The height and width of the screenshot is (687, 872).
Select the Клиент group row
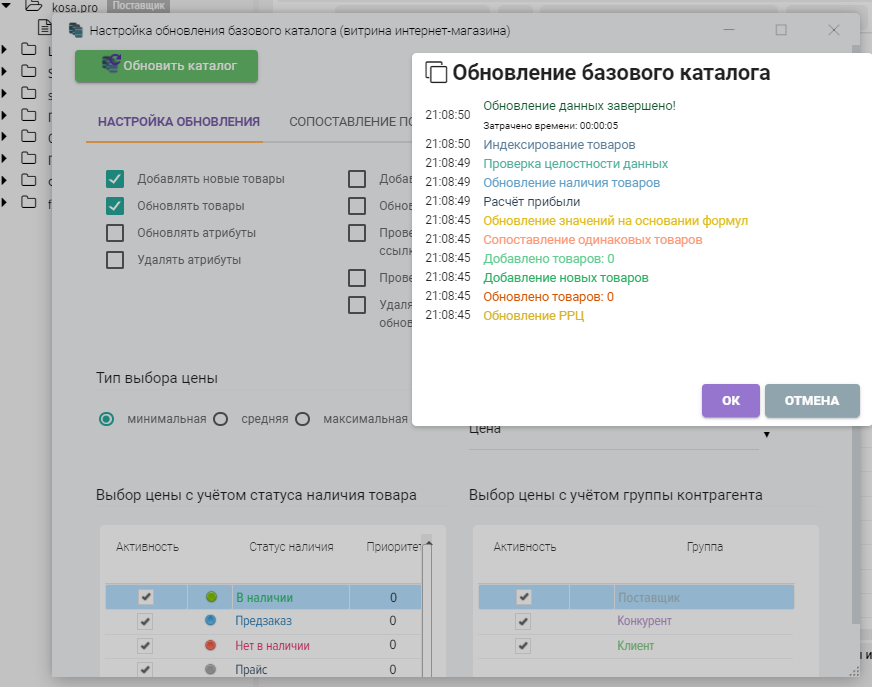(x=636, y=646)
